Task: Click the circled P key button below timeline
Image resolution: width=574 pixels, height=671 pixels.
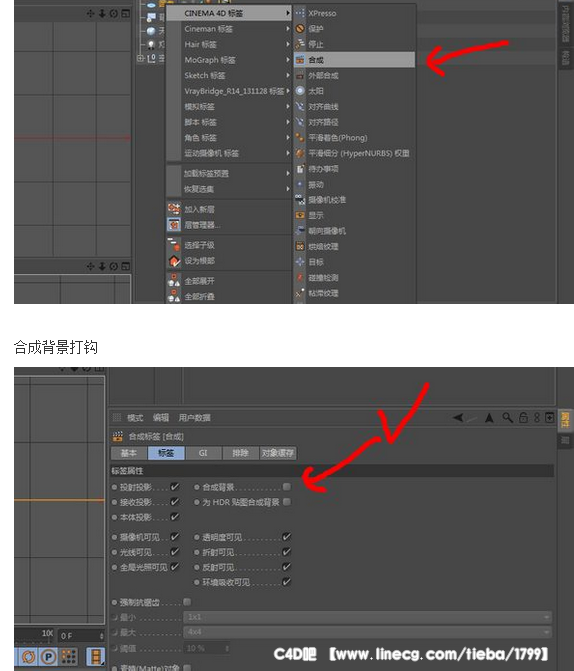Action: point(48,656)
